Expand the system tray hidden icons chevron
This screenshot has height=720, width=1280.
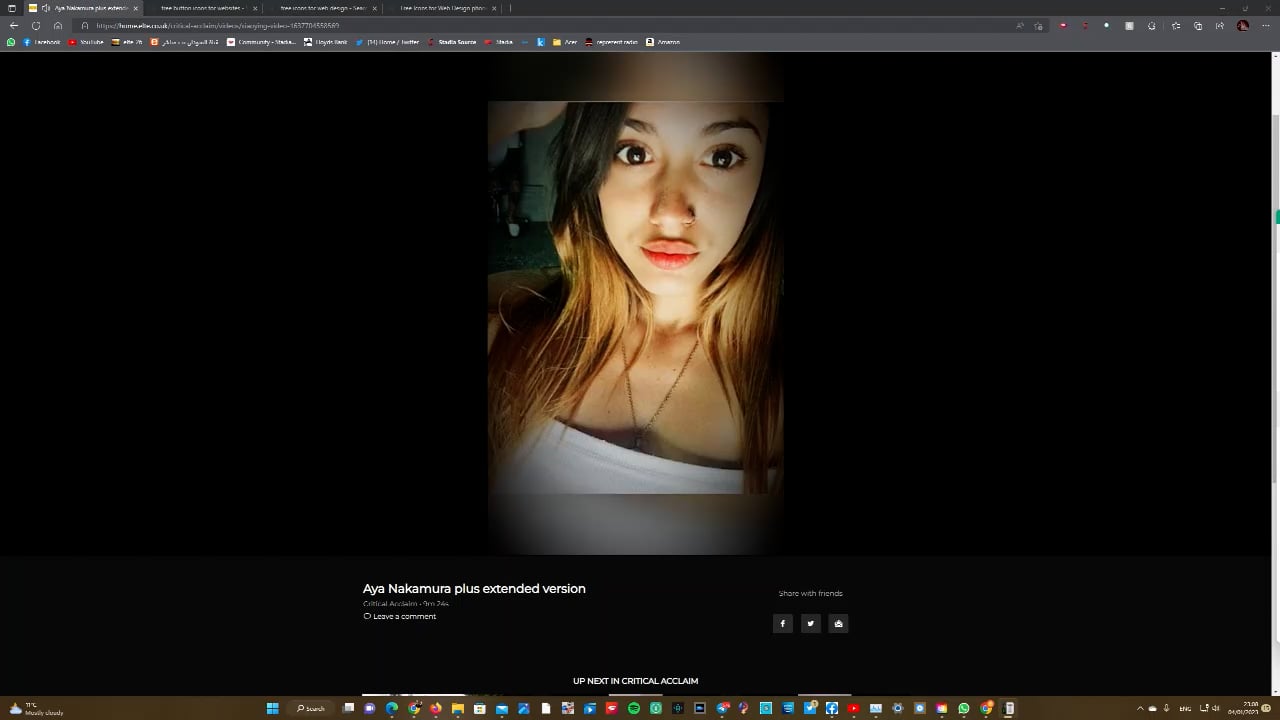(1139, 708)
